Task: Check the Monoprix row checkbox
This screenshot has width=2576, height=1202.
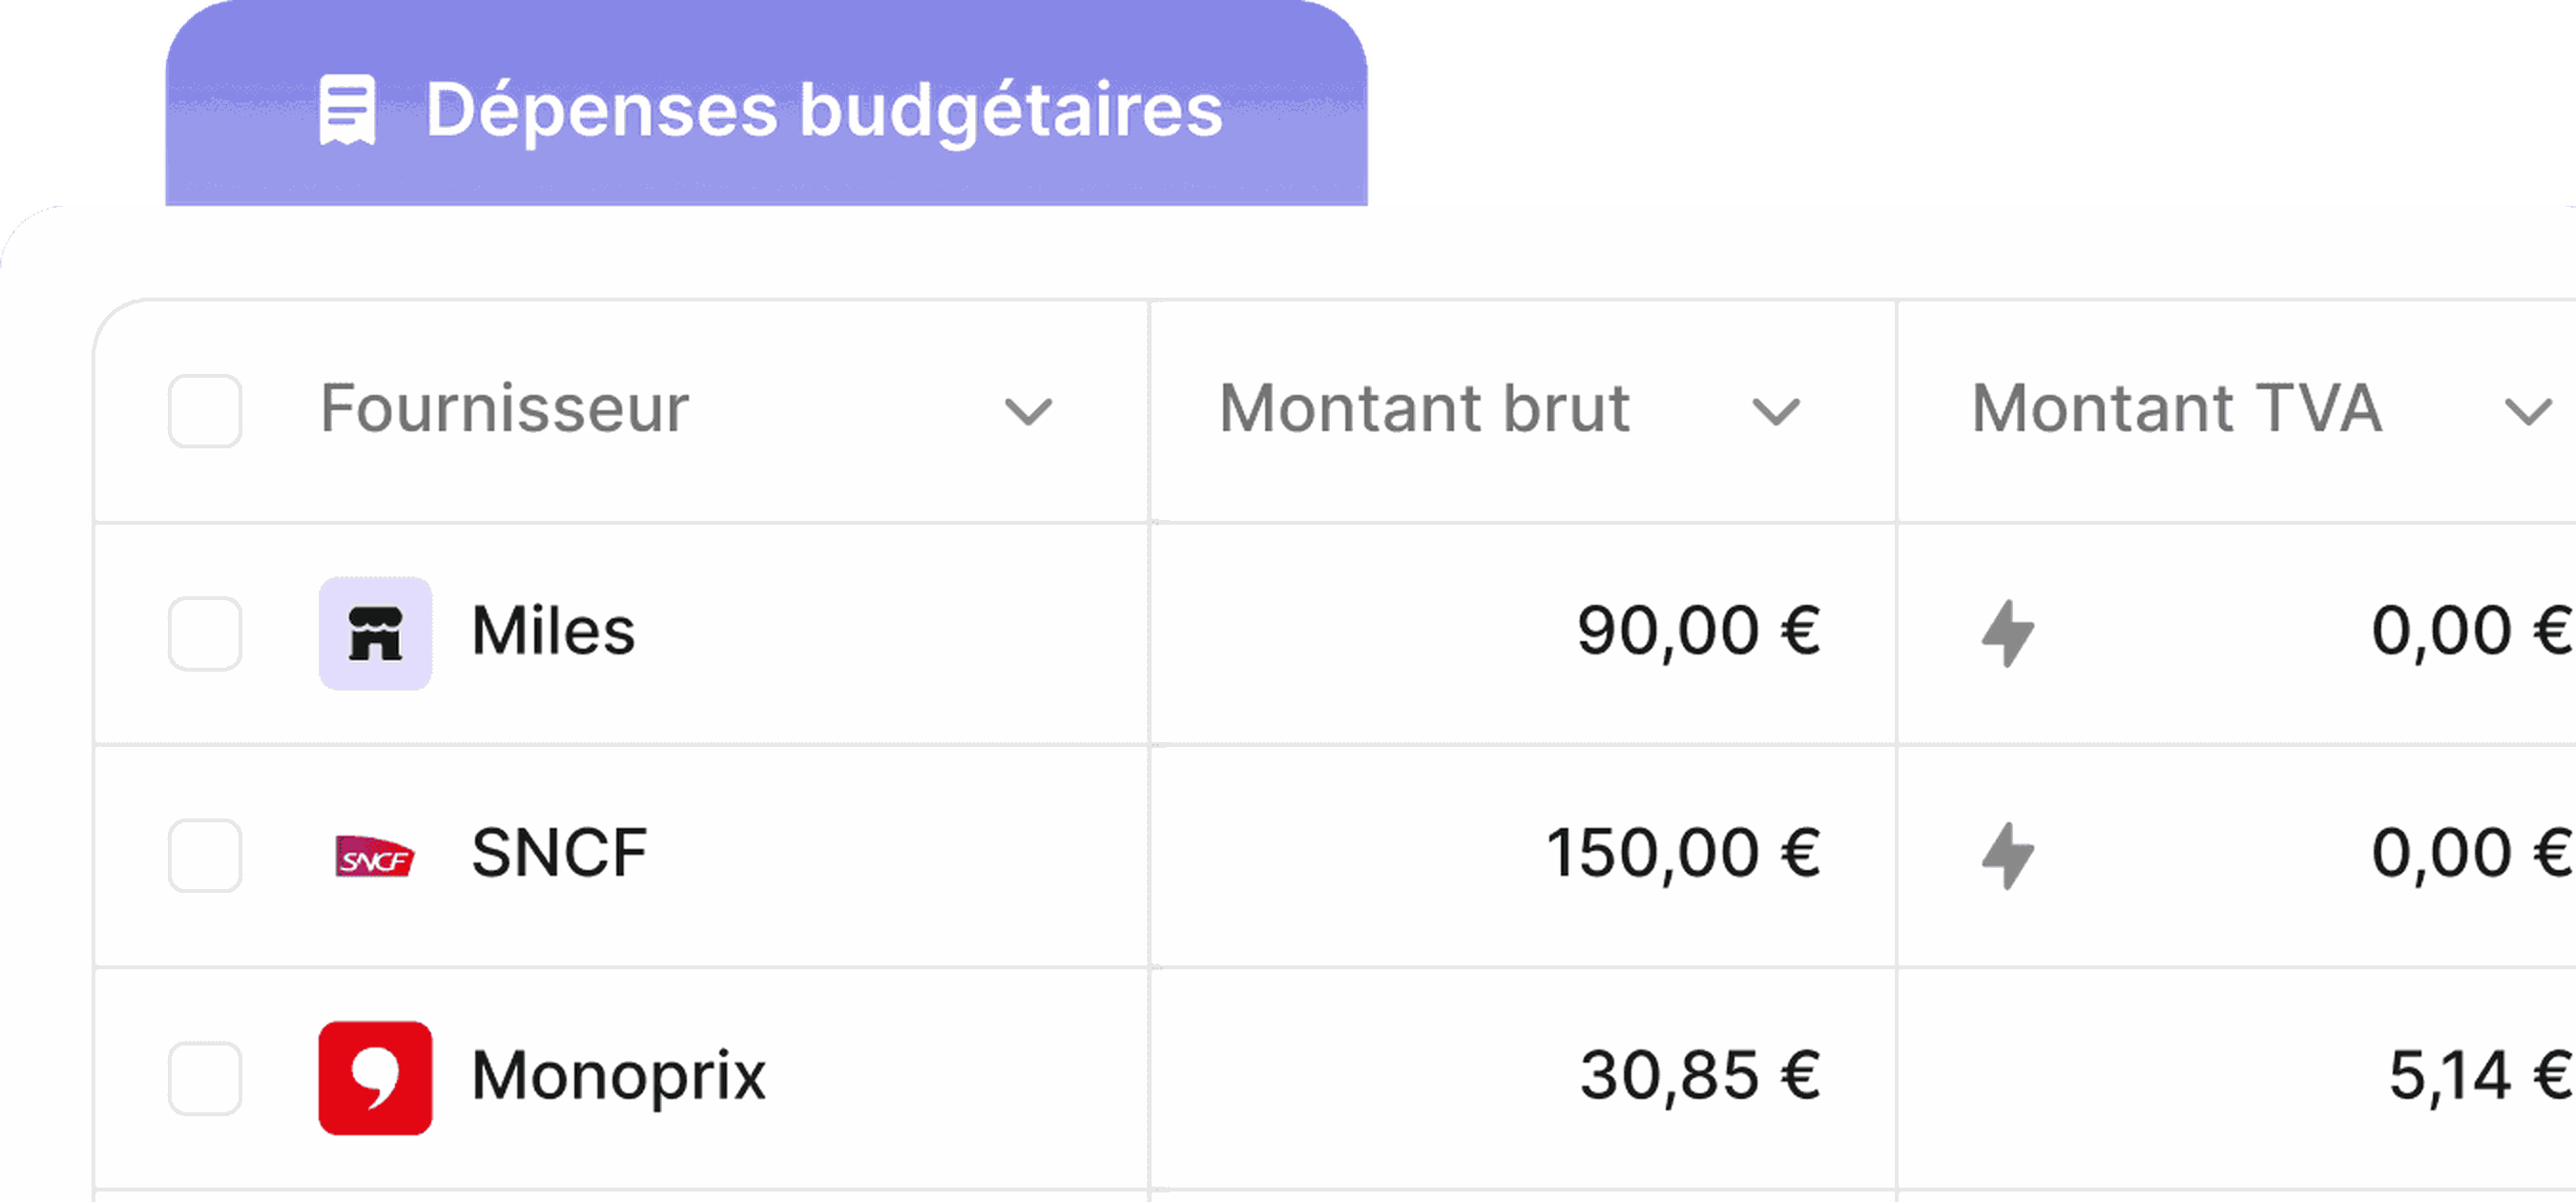Action: (205, 1078)
